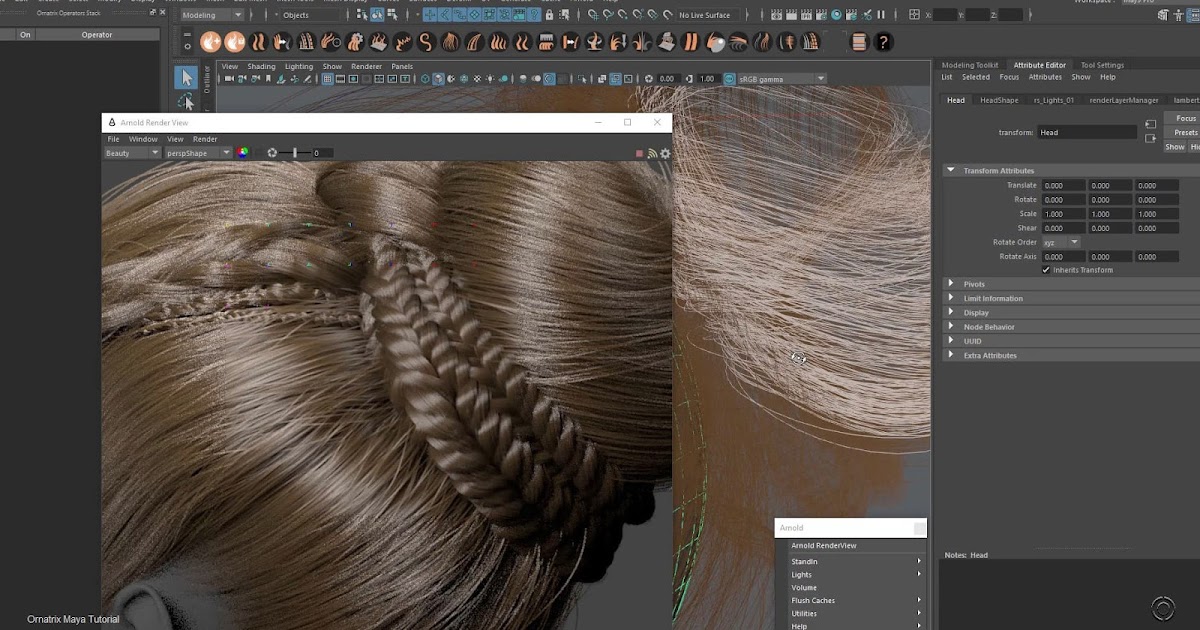This screenshot has width=1200, height=630.
Task: Toggle smooth shade all in viewport toolbar
Action: 439,79
